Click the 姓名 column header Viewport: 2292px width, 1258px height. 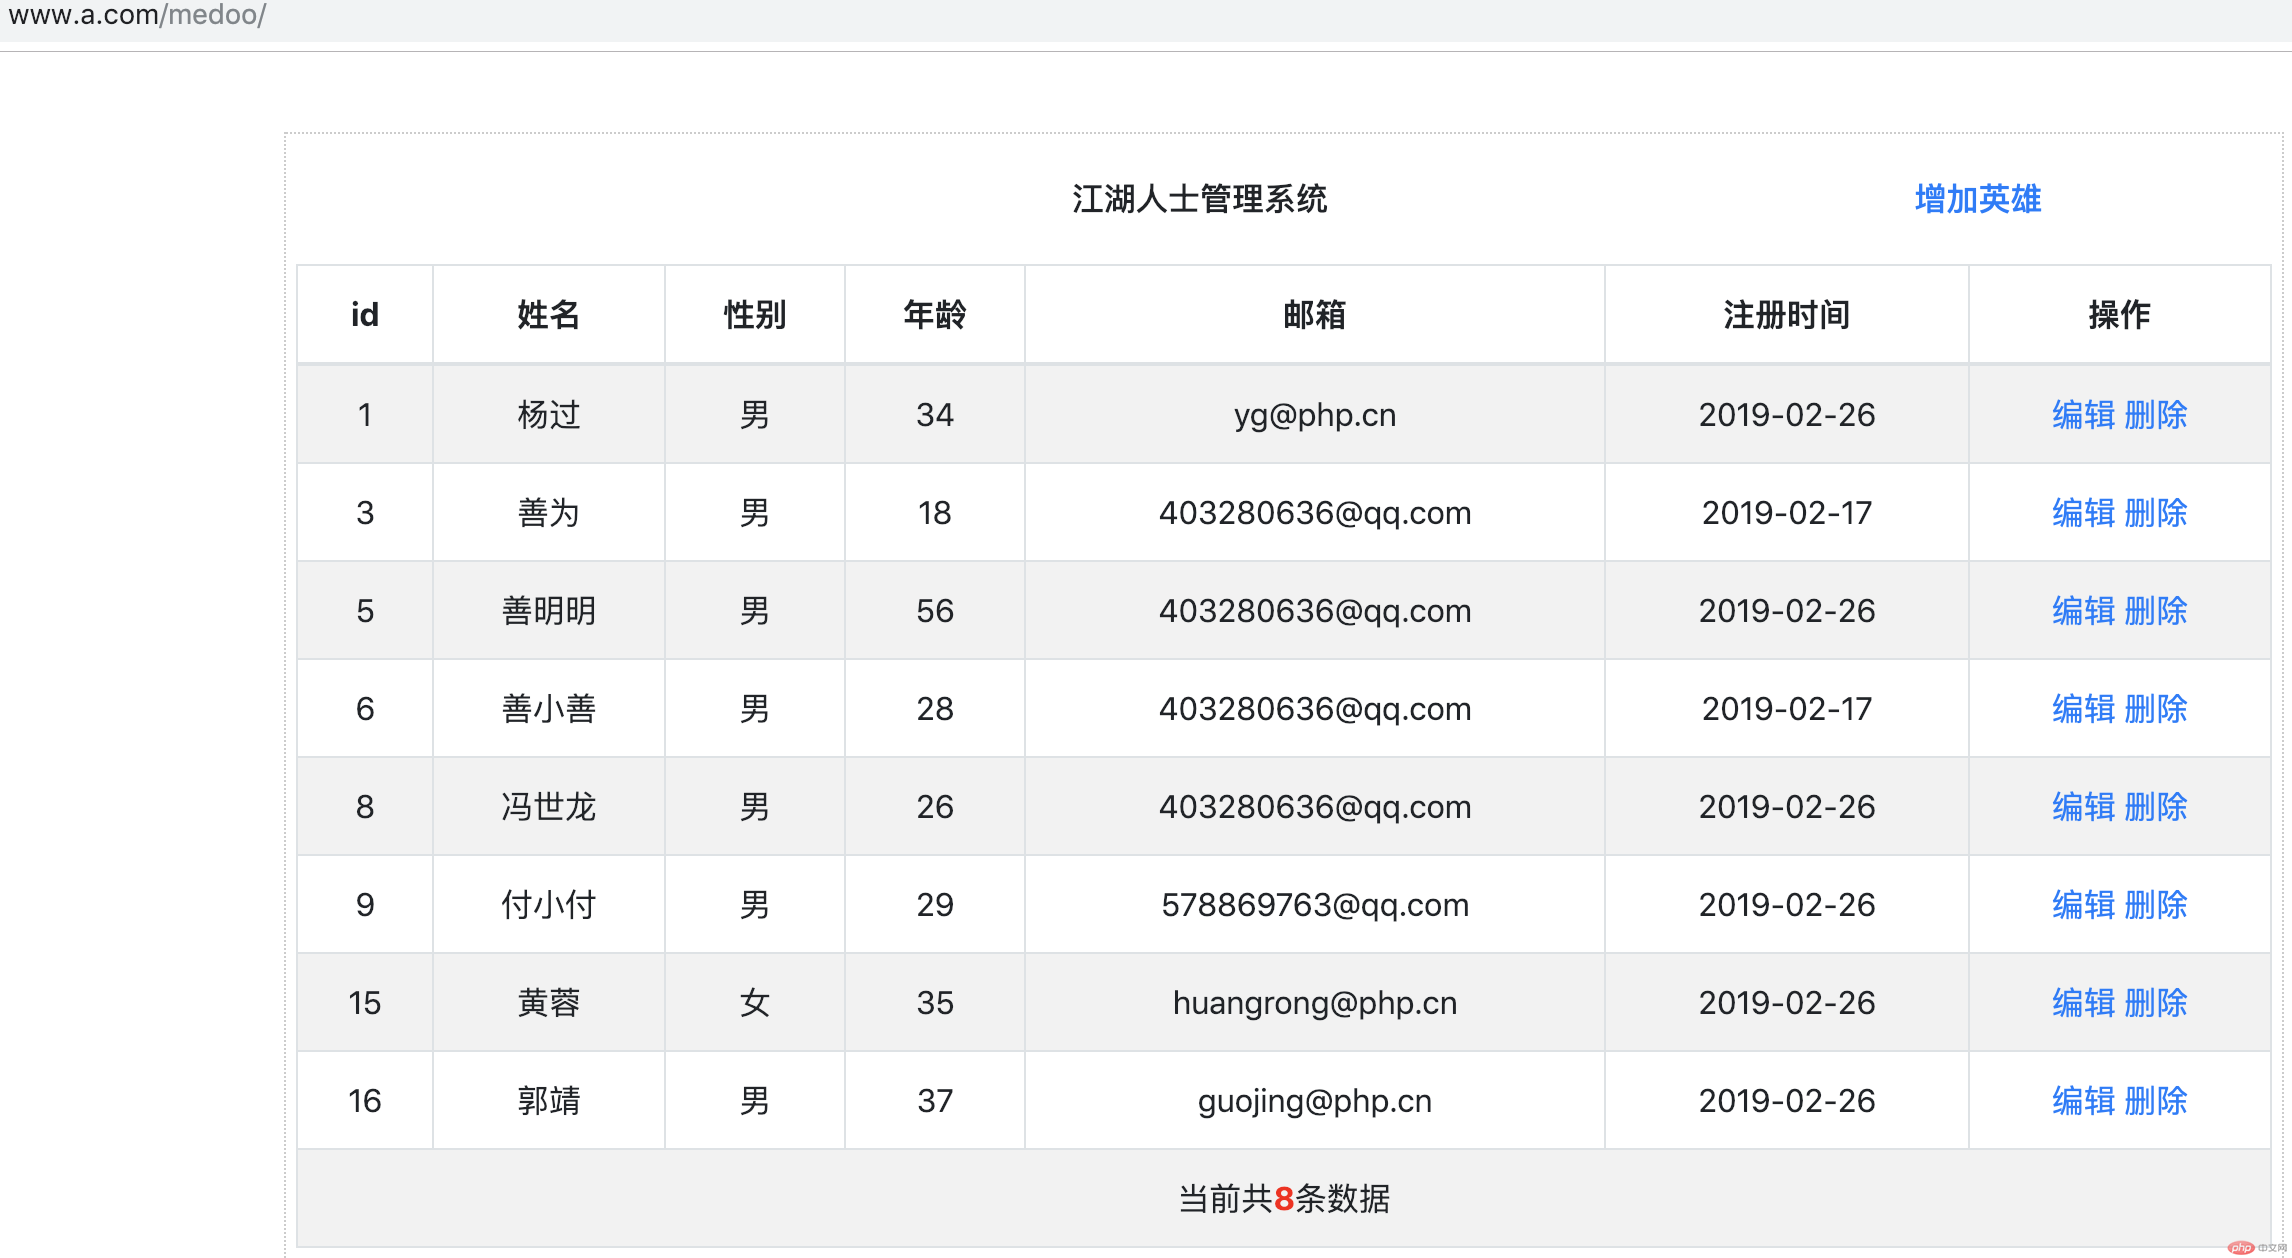548,315
